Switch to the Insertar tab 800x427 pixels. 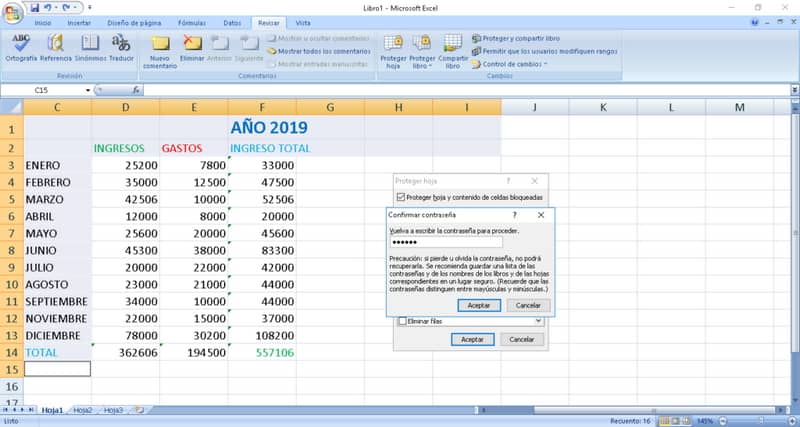(79, 23)
